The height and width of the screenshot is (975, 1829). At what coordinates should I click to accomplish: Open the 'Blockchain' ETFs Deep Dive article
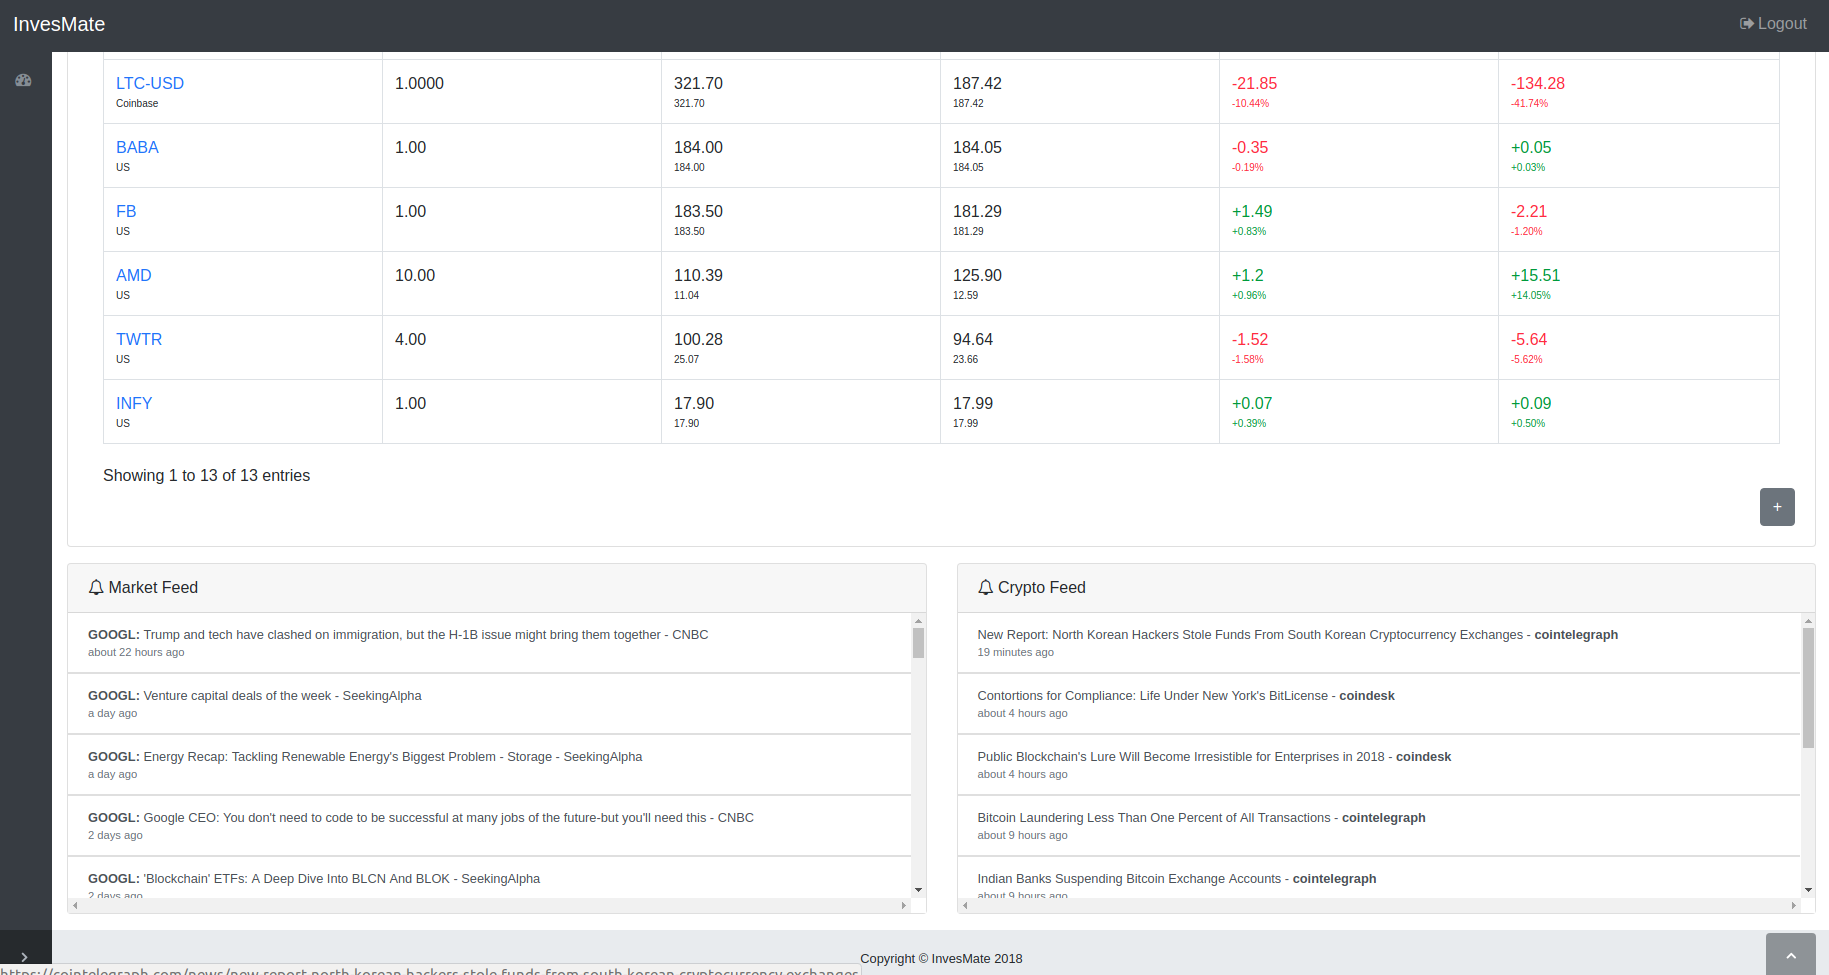tap(314, 879)
